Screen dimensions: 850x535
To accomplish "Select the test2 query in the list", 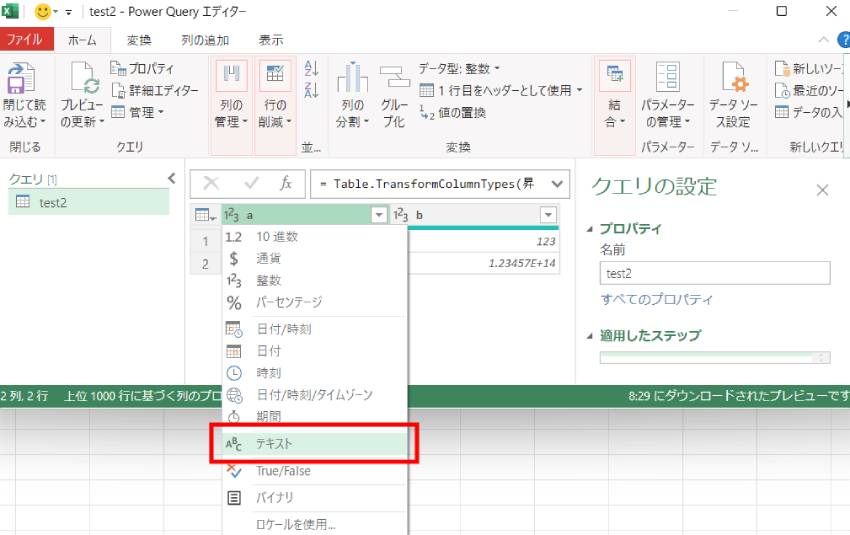I will [88, 202].
